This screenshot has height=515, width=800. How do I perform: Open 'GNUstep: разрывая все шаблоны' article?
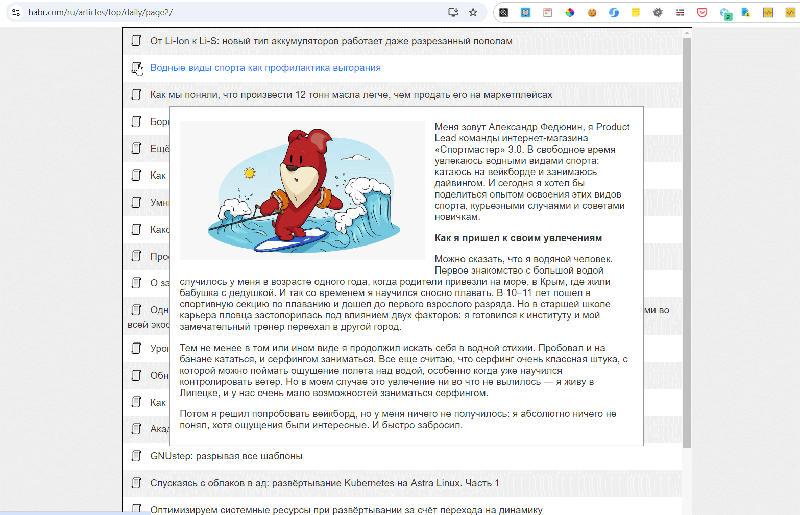pos(226,456)
